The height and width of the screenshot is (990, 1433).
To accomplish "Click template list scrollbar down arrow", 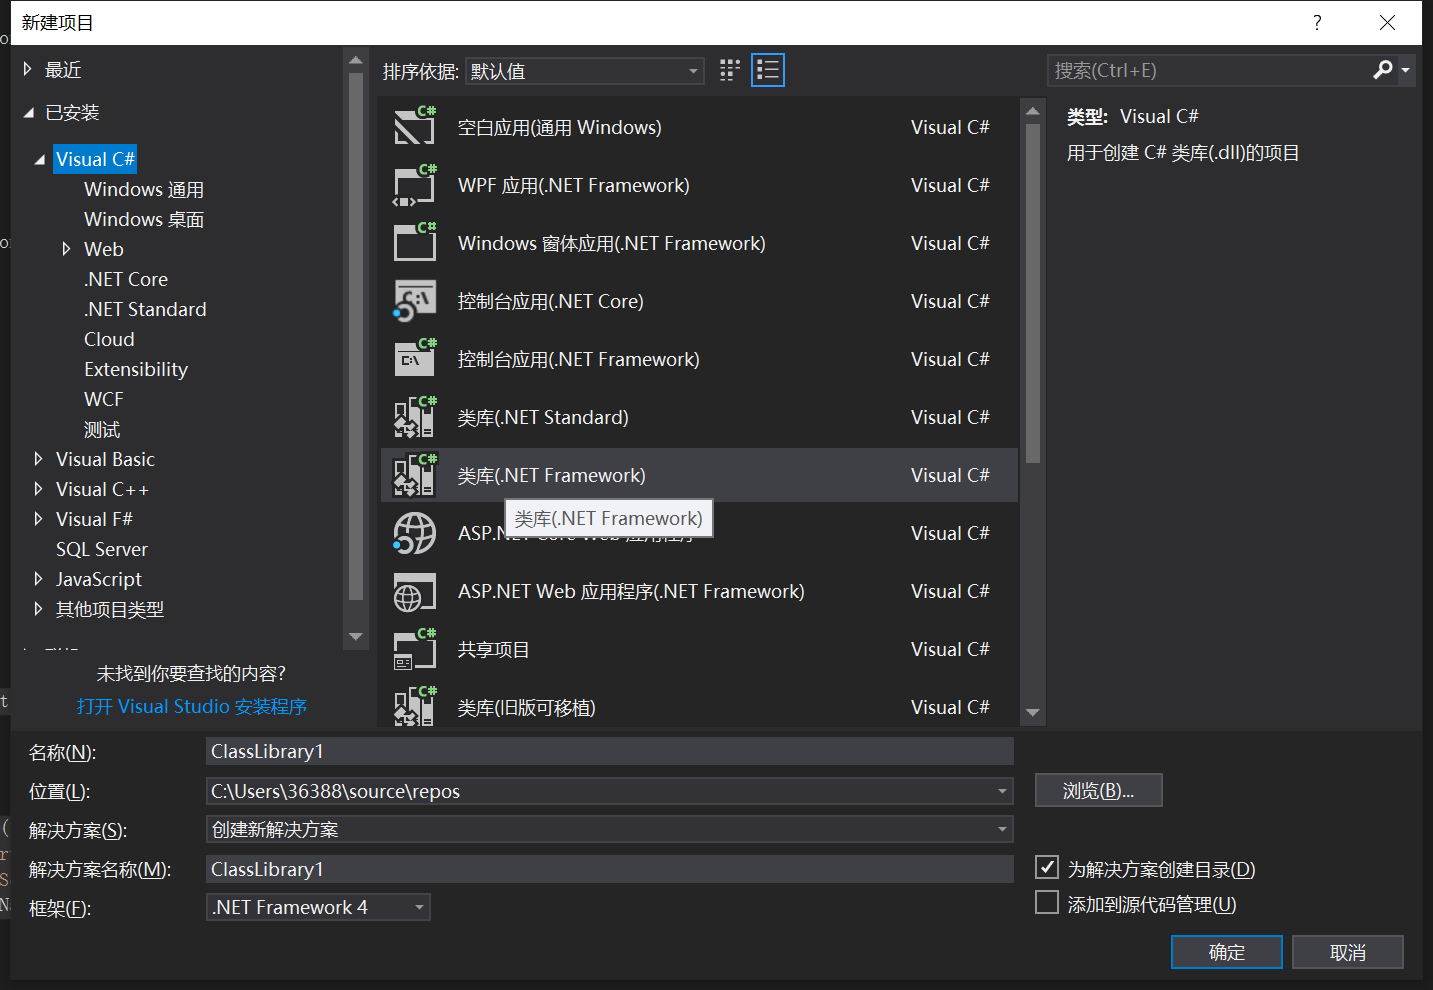I will click(x=1033, y=713).
